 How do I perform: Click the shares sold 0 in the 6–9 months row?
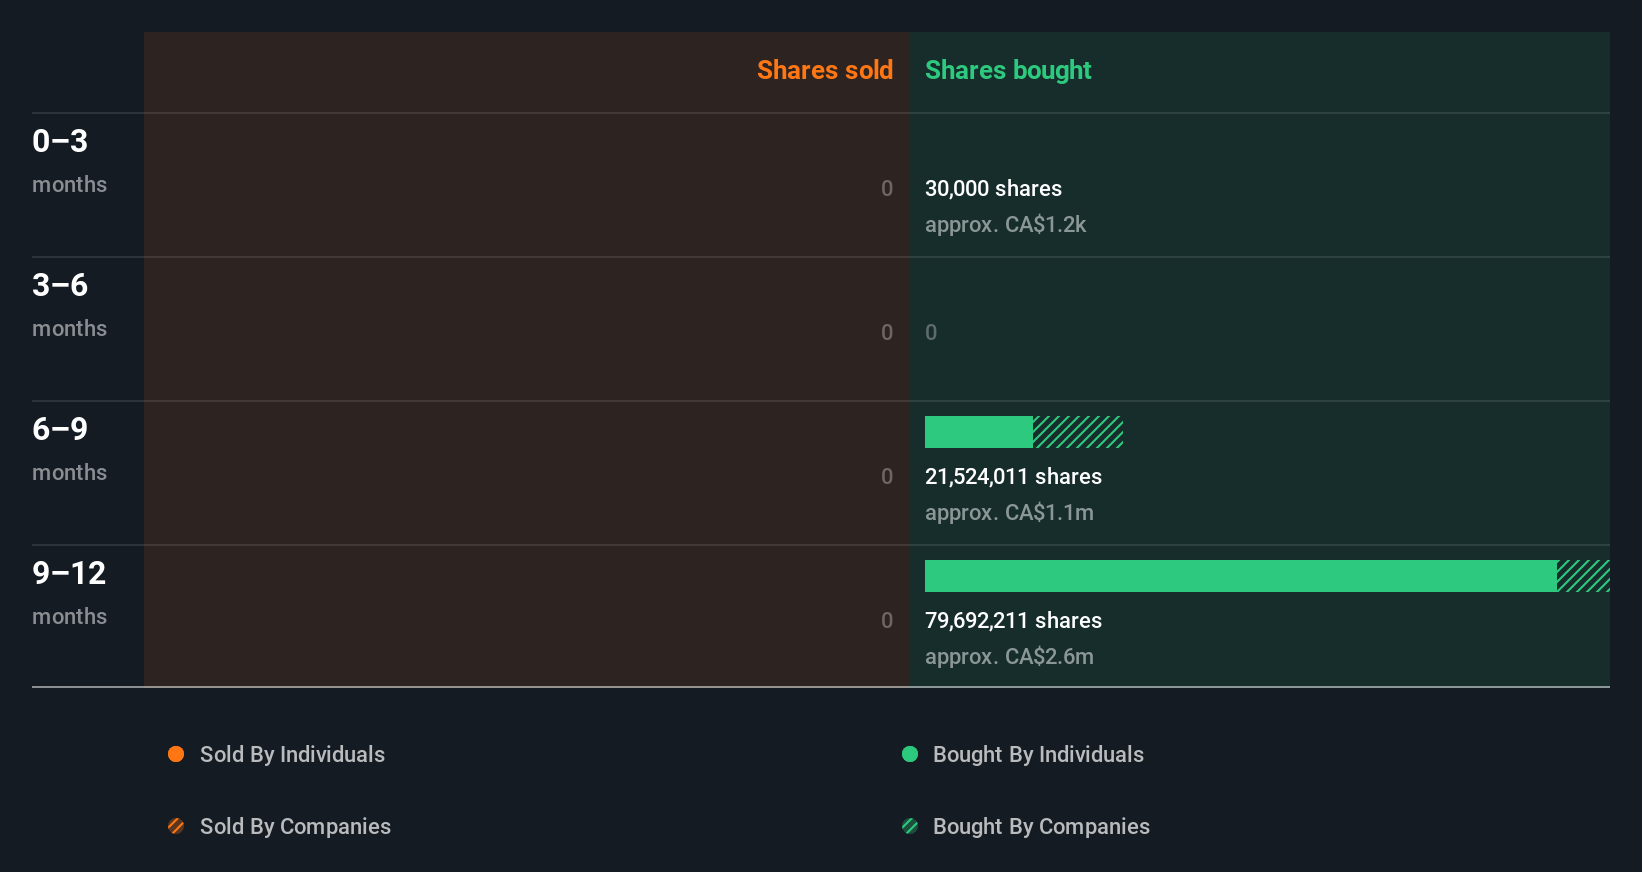tap(887, 476)
